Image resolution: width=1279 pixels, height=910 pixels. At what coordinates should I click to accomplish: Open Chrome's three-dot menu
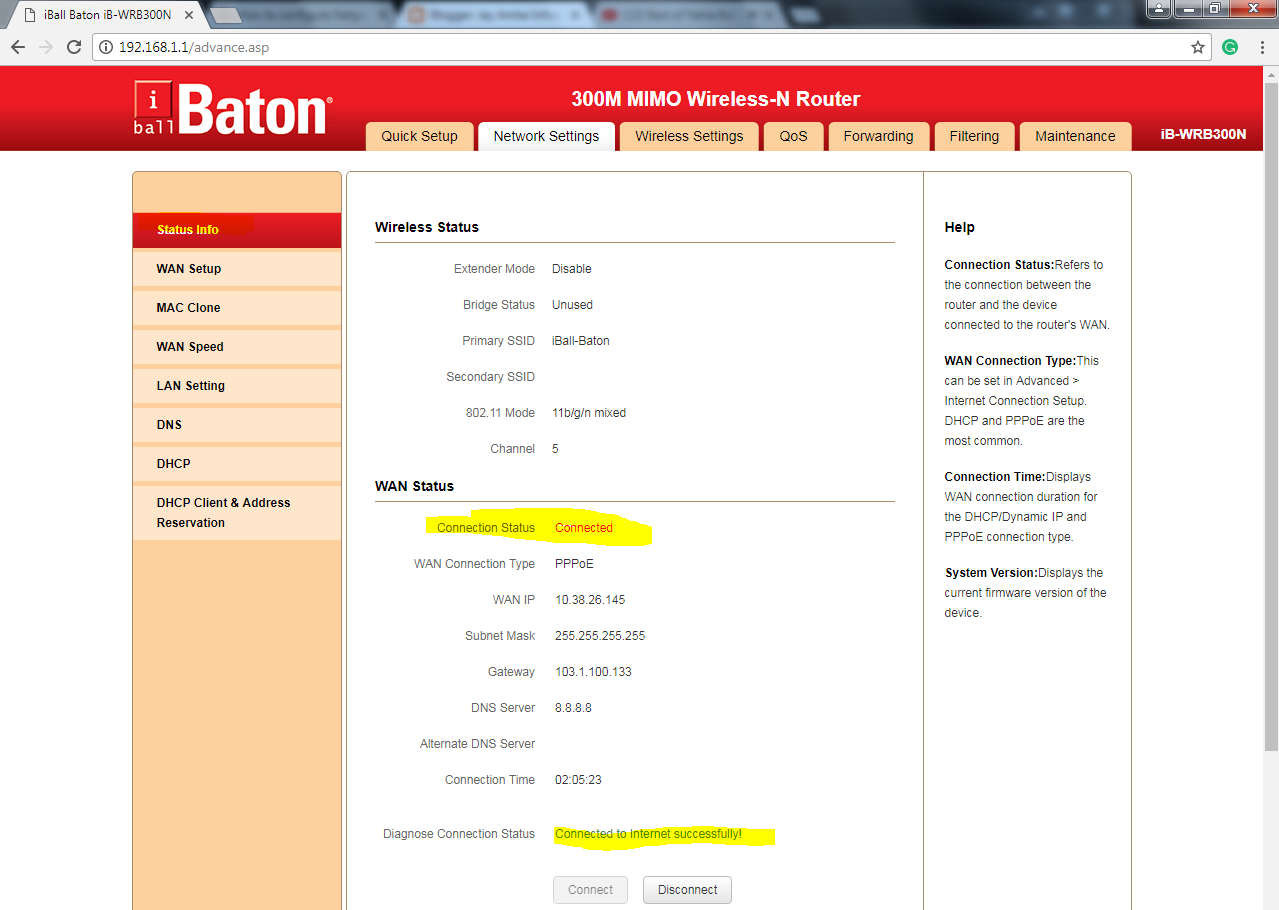[x=1262, y=46]
